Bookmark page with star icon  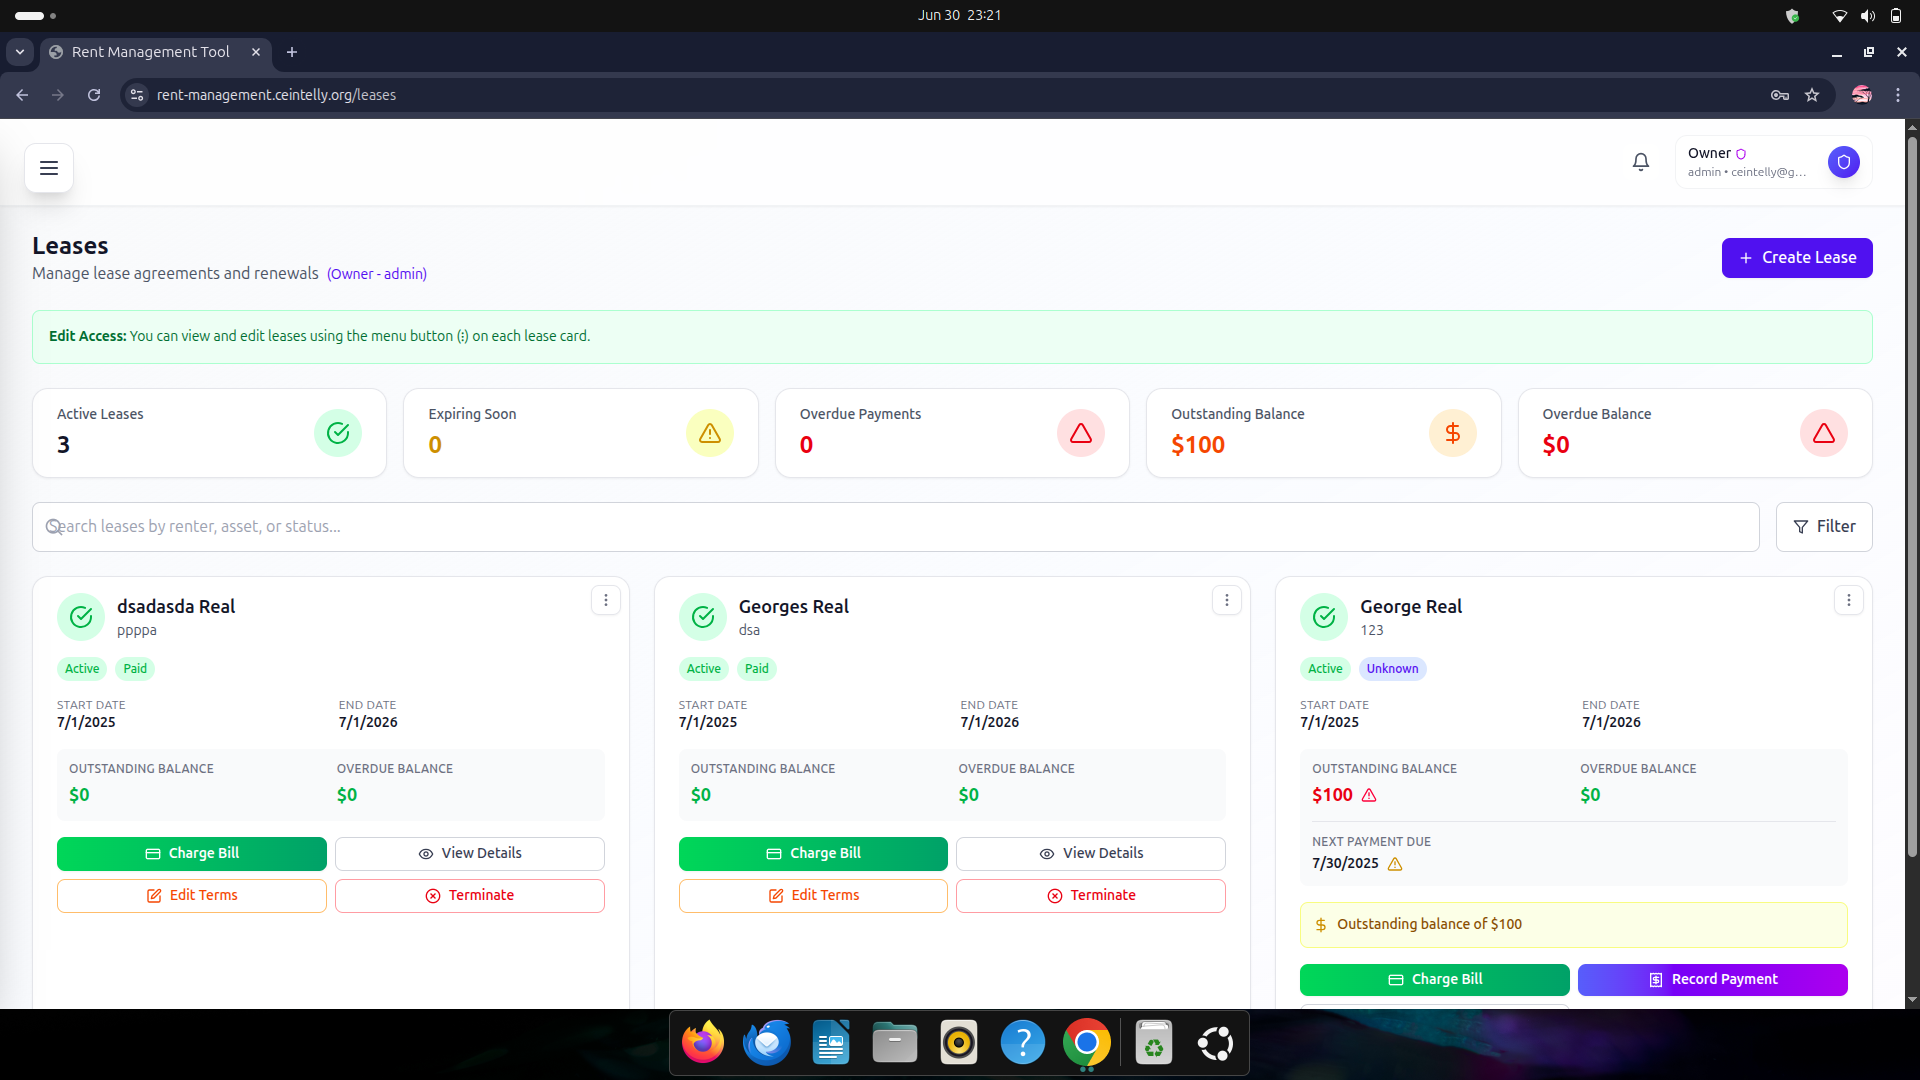(1812, 95)
